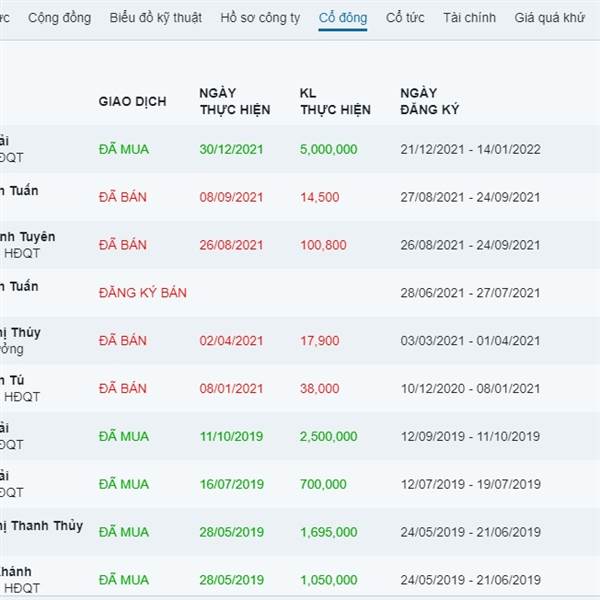Click the date 11/10/2019 in the execution date column
Screen dimensions: 600x600
point(232,436)
